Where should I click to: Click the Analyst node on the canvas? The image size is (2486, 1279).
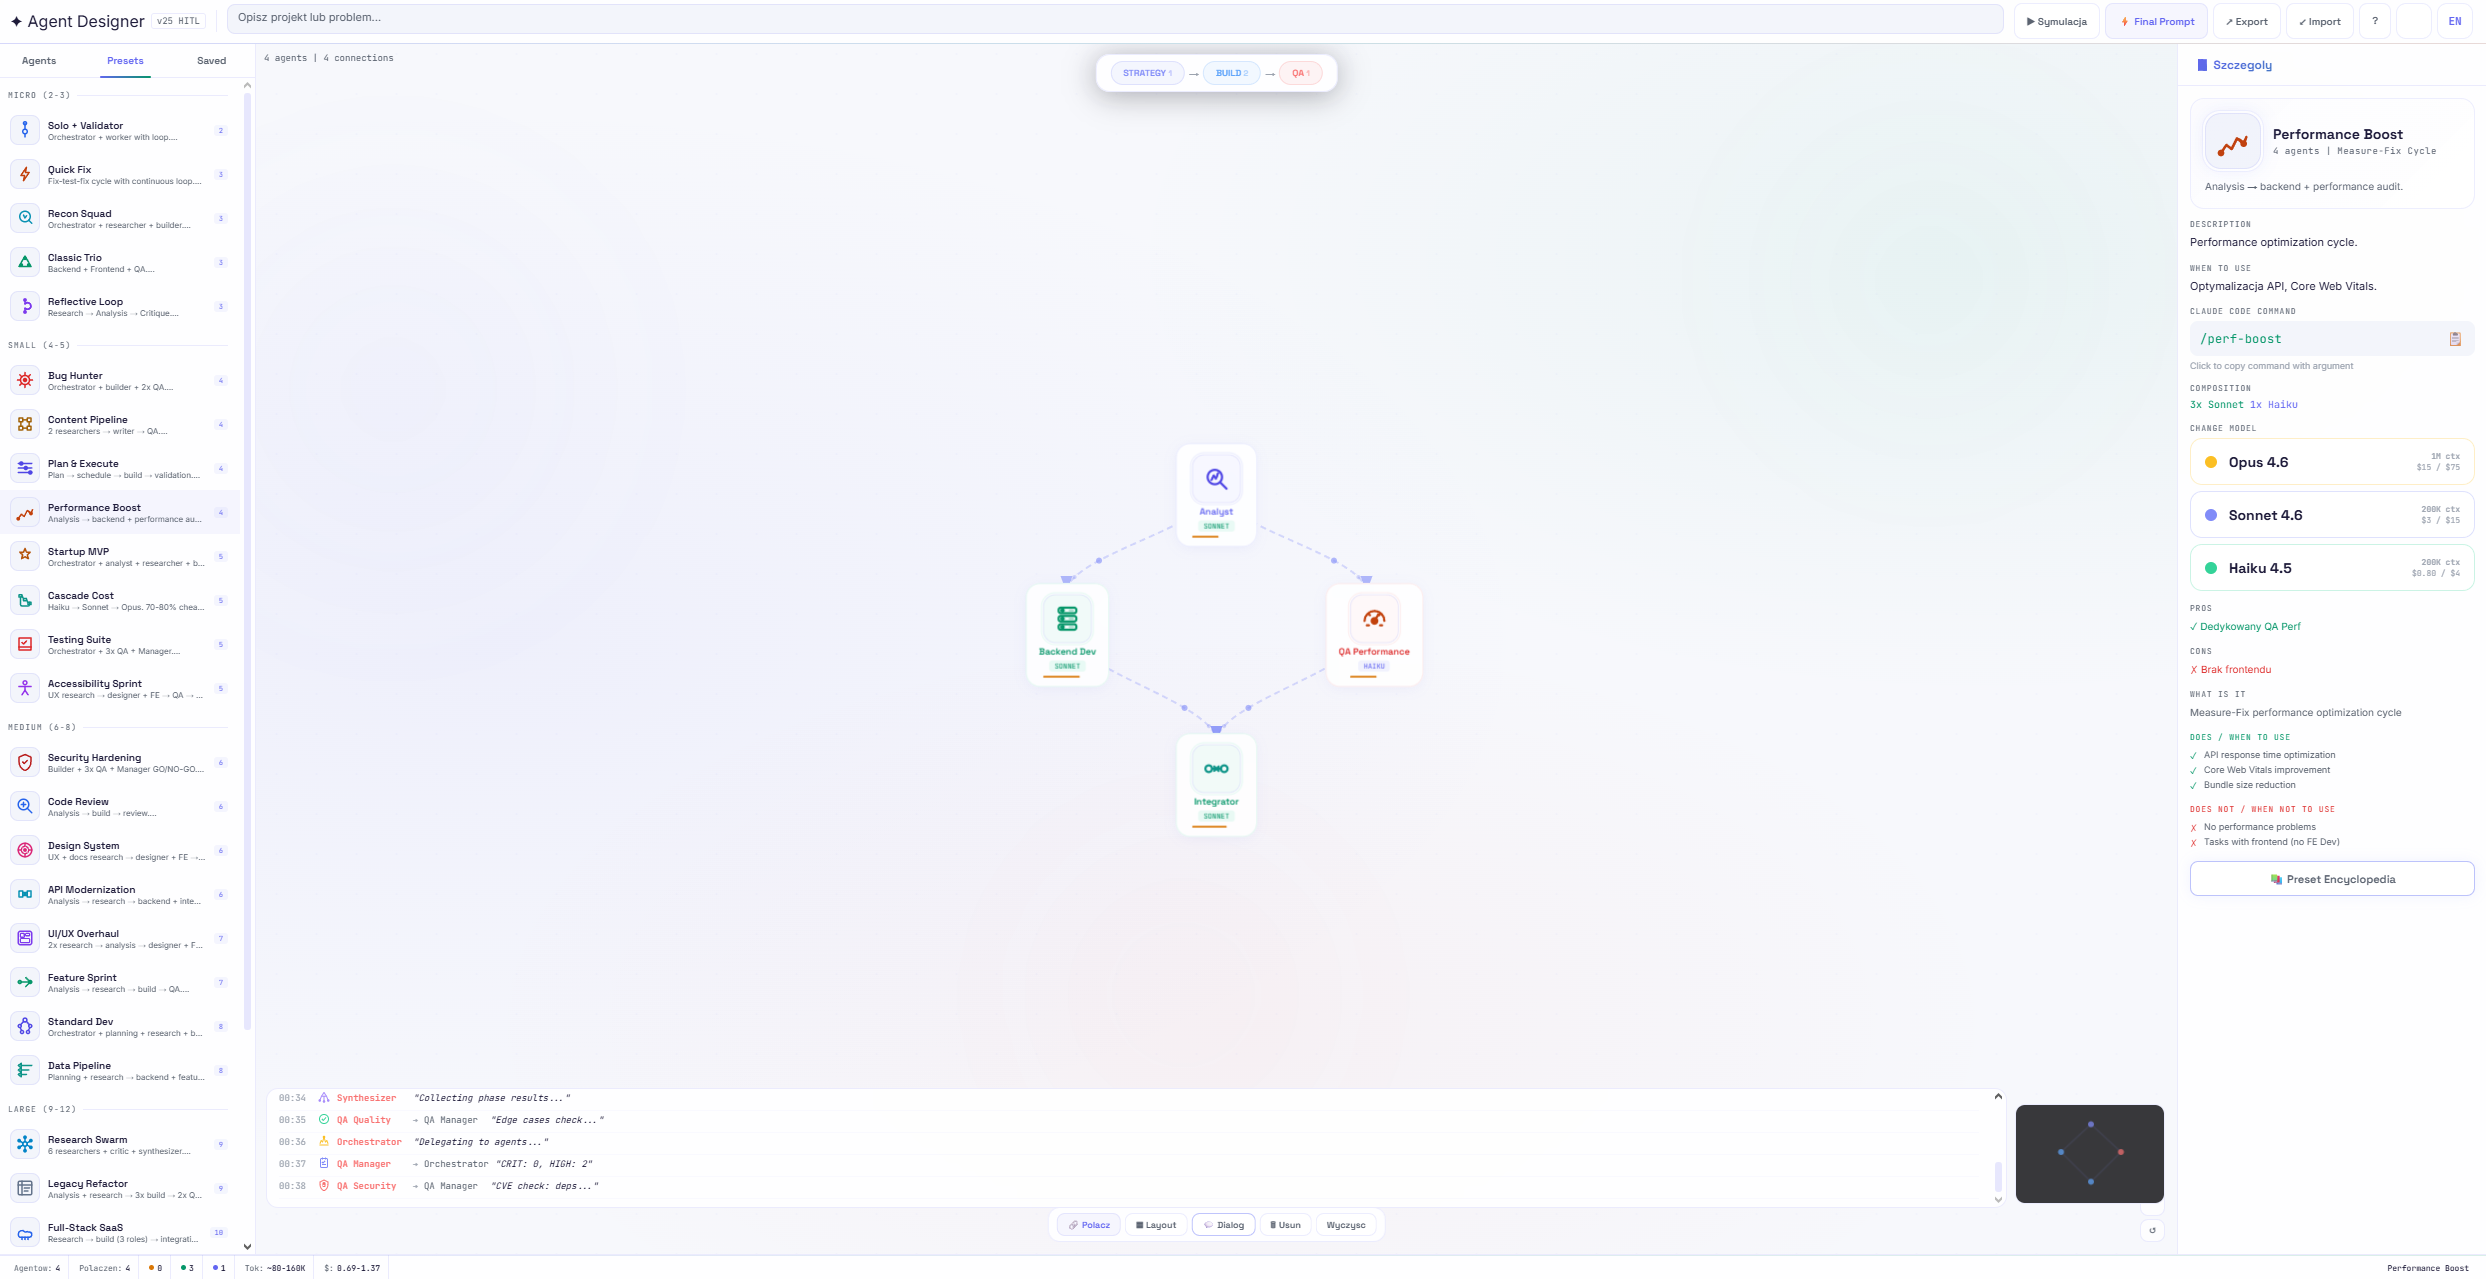click(1215, 493)
